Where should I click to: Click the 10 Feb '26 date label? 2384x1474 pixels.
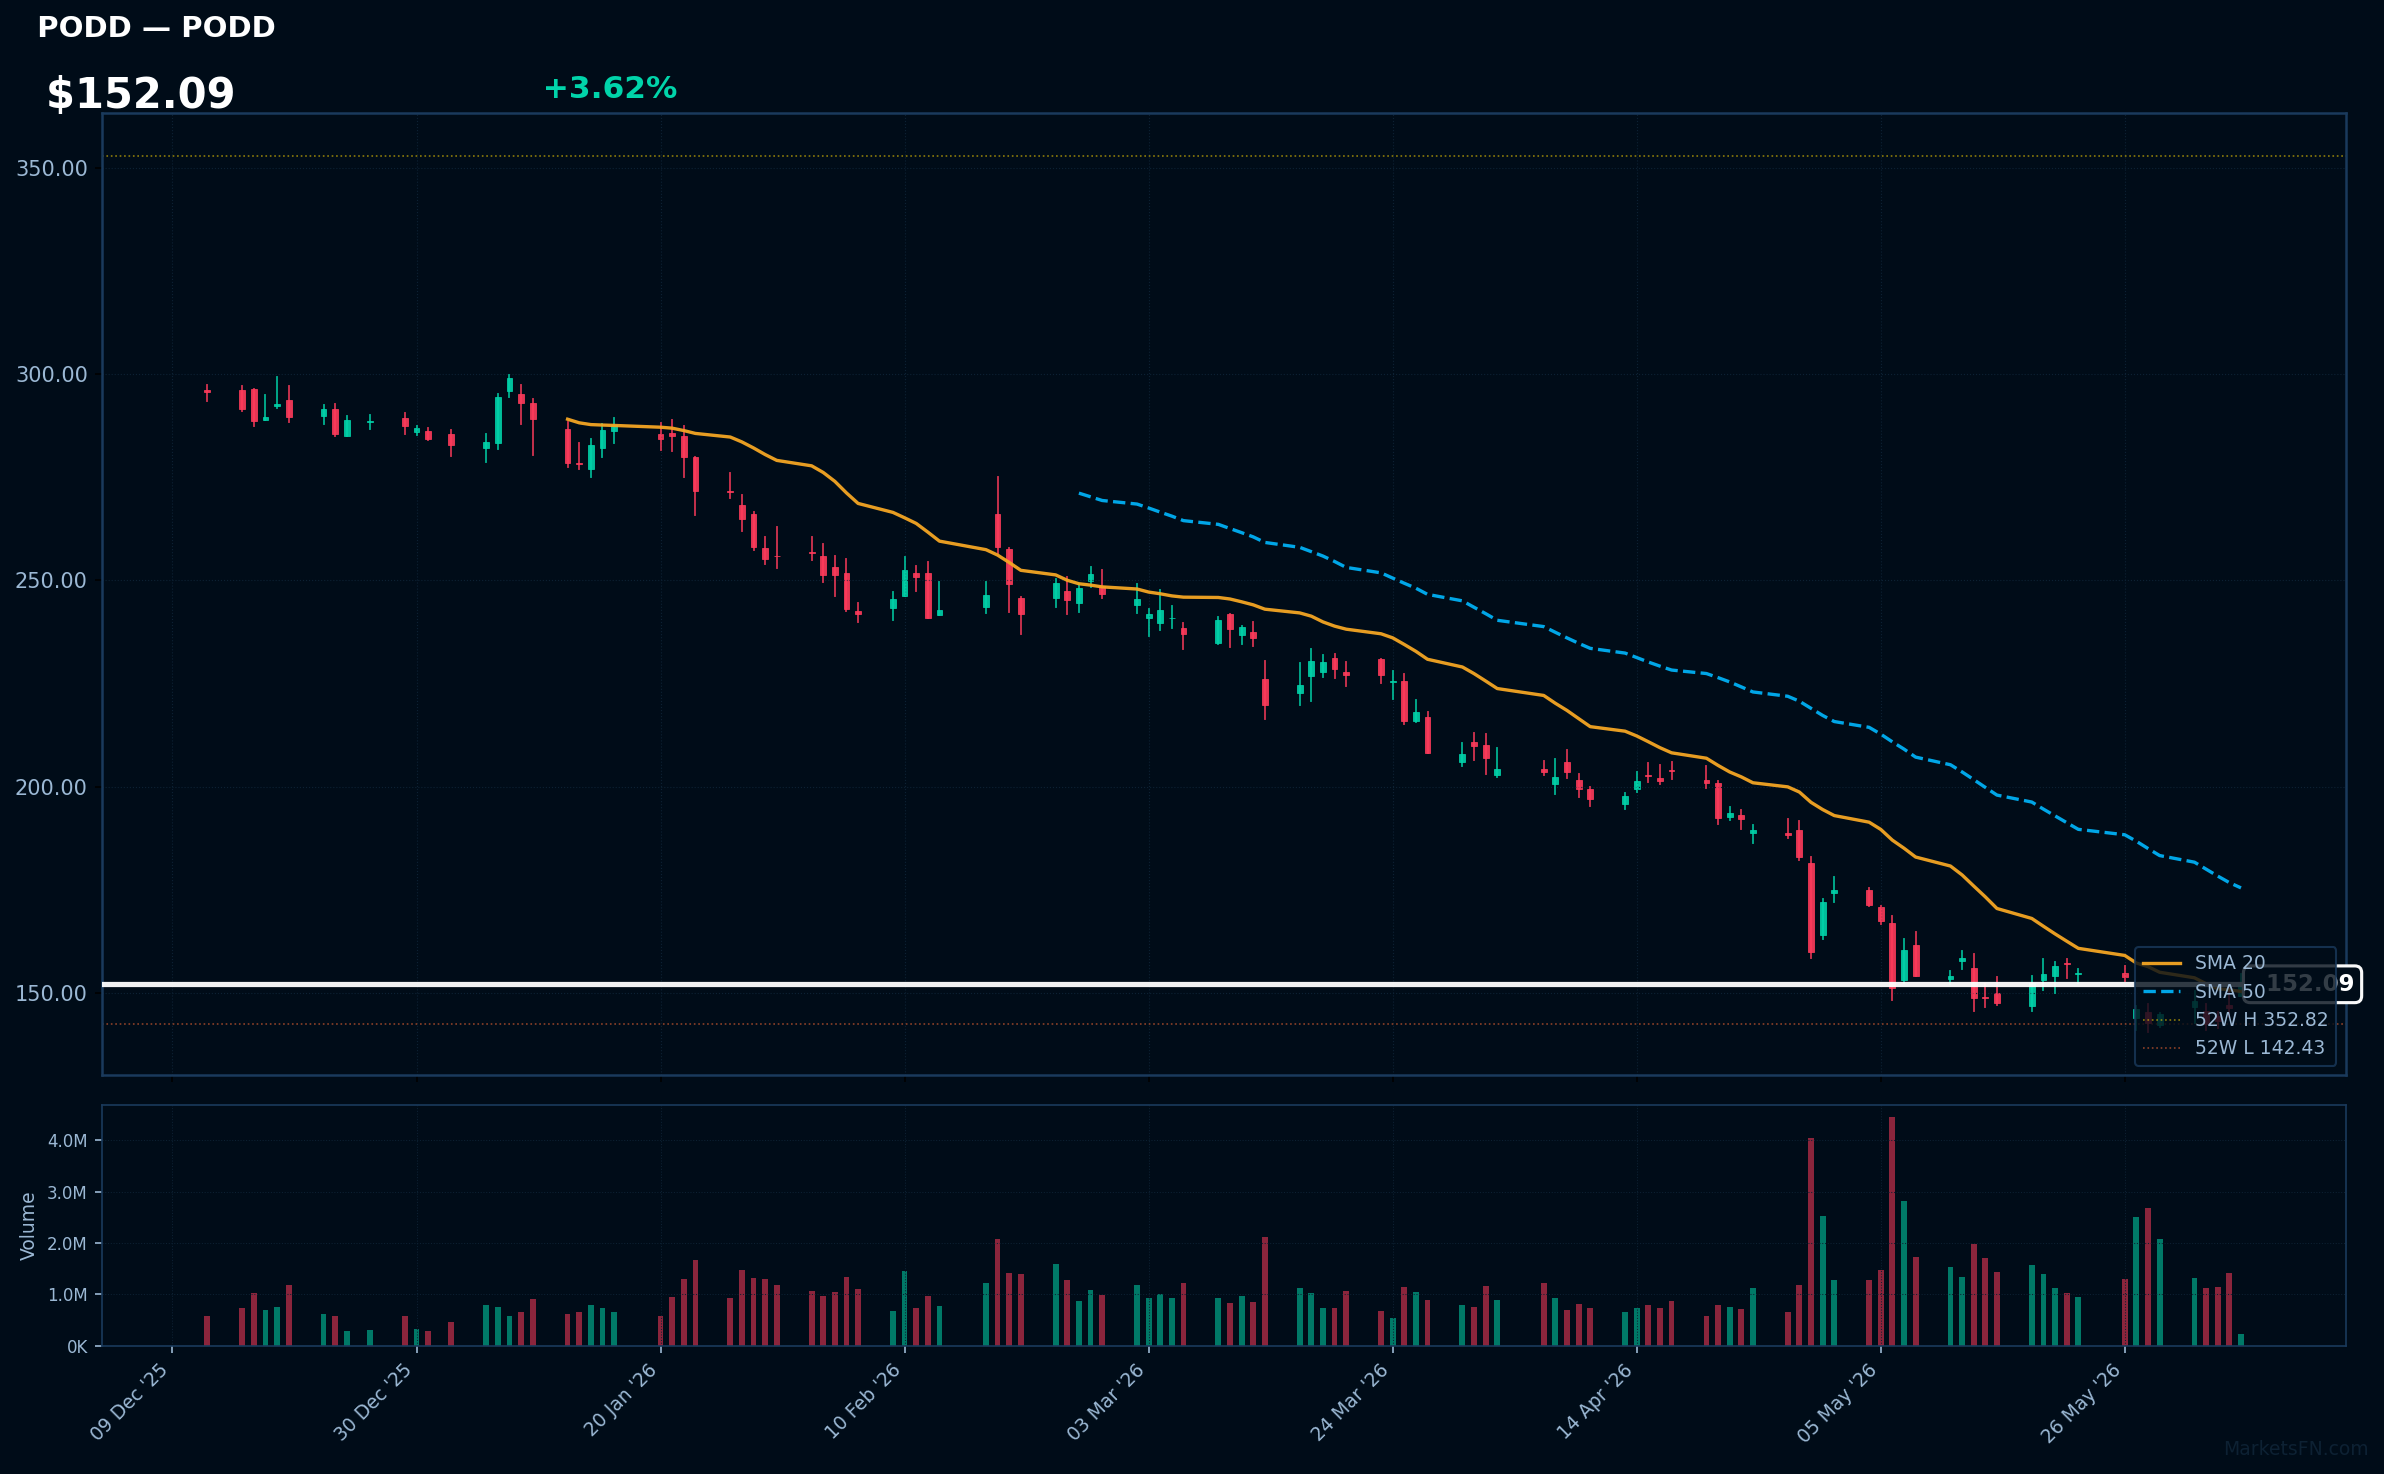(863, 1401)
